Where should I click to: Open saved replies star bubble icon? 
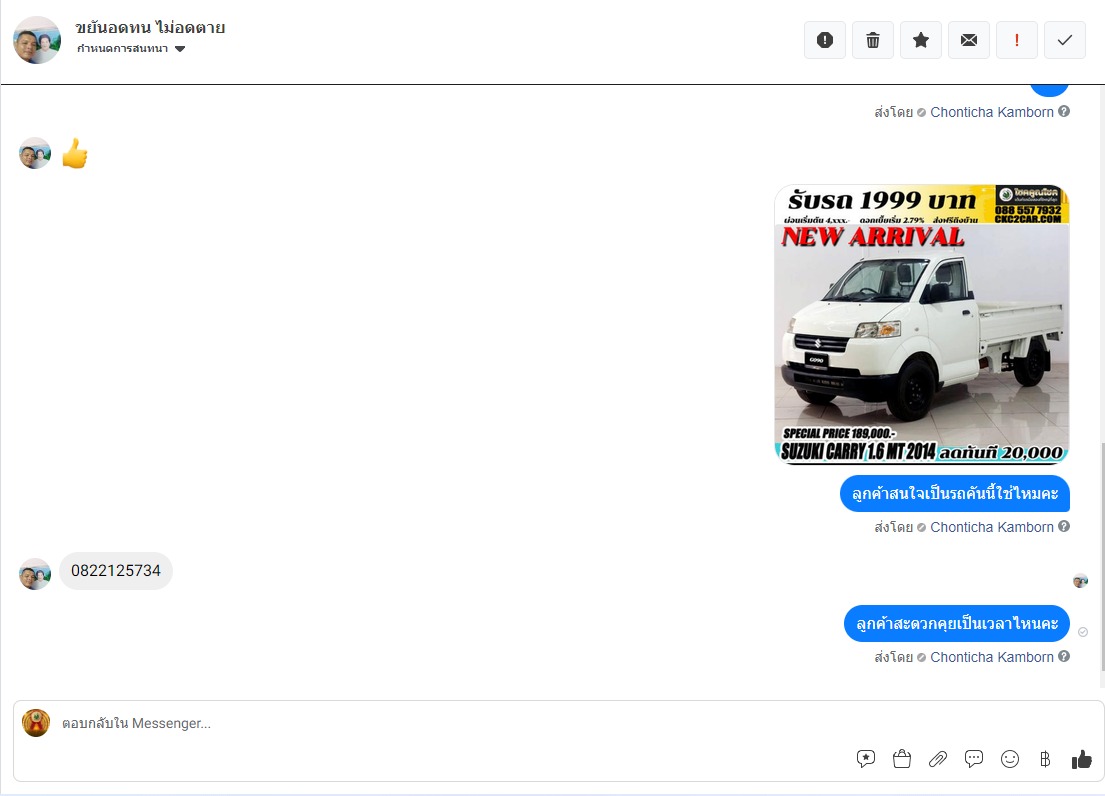[865, 759]
